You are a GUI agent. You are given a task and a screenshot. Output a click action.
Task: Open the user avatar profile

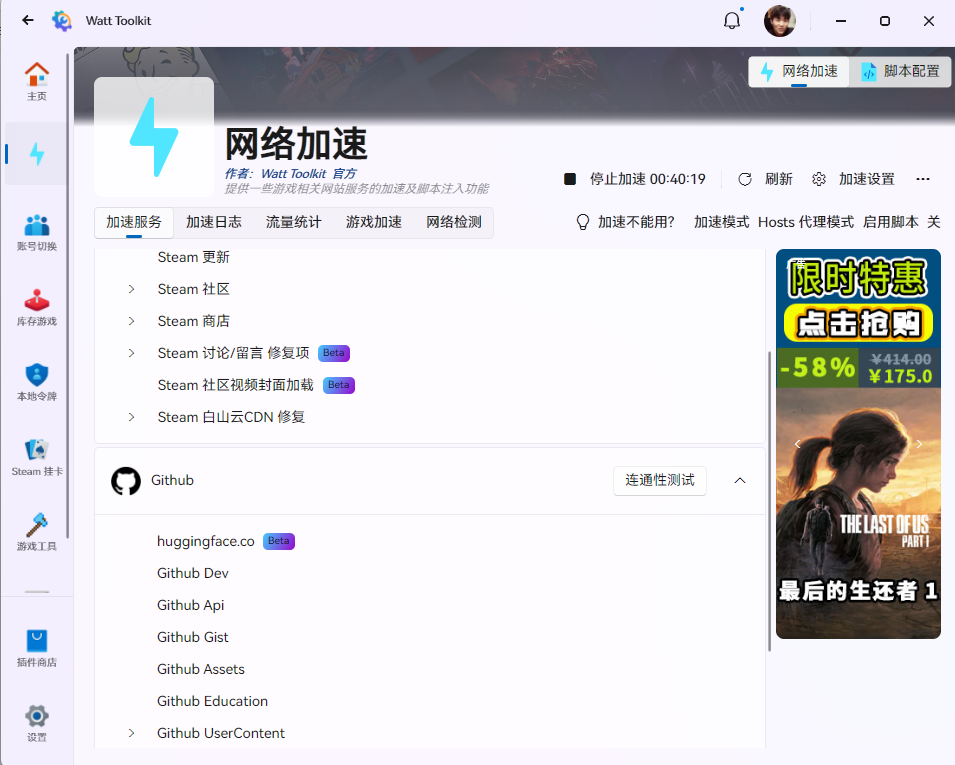(x=780, y=21)
